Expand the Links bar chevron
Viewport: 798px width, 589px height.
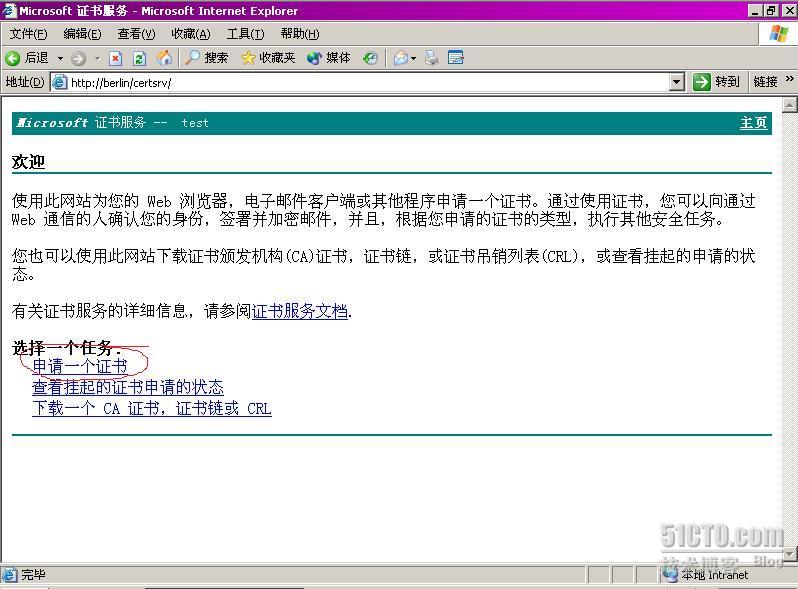point(789,79)
